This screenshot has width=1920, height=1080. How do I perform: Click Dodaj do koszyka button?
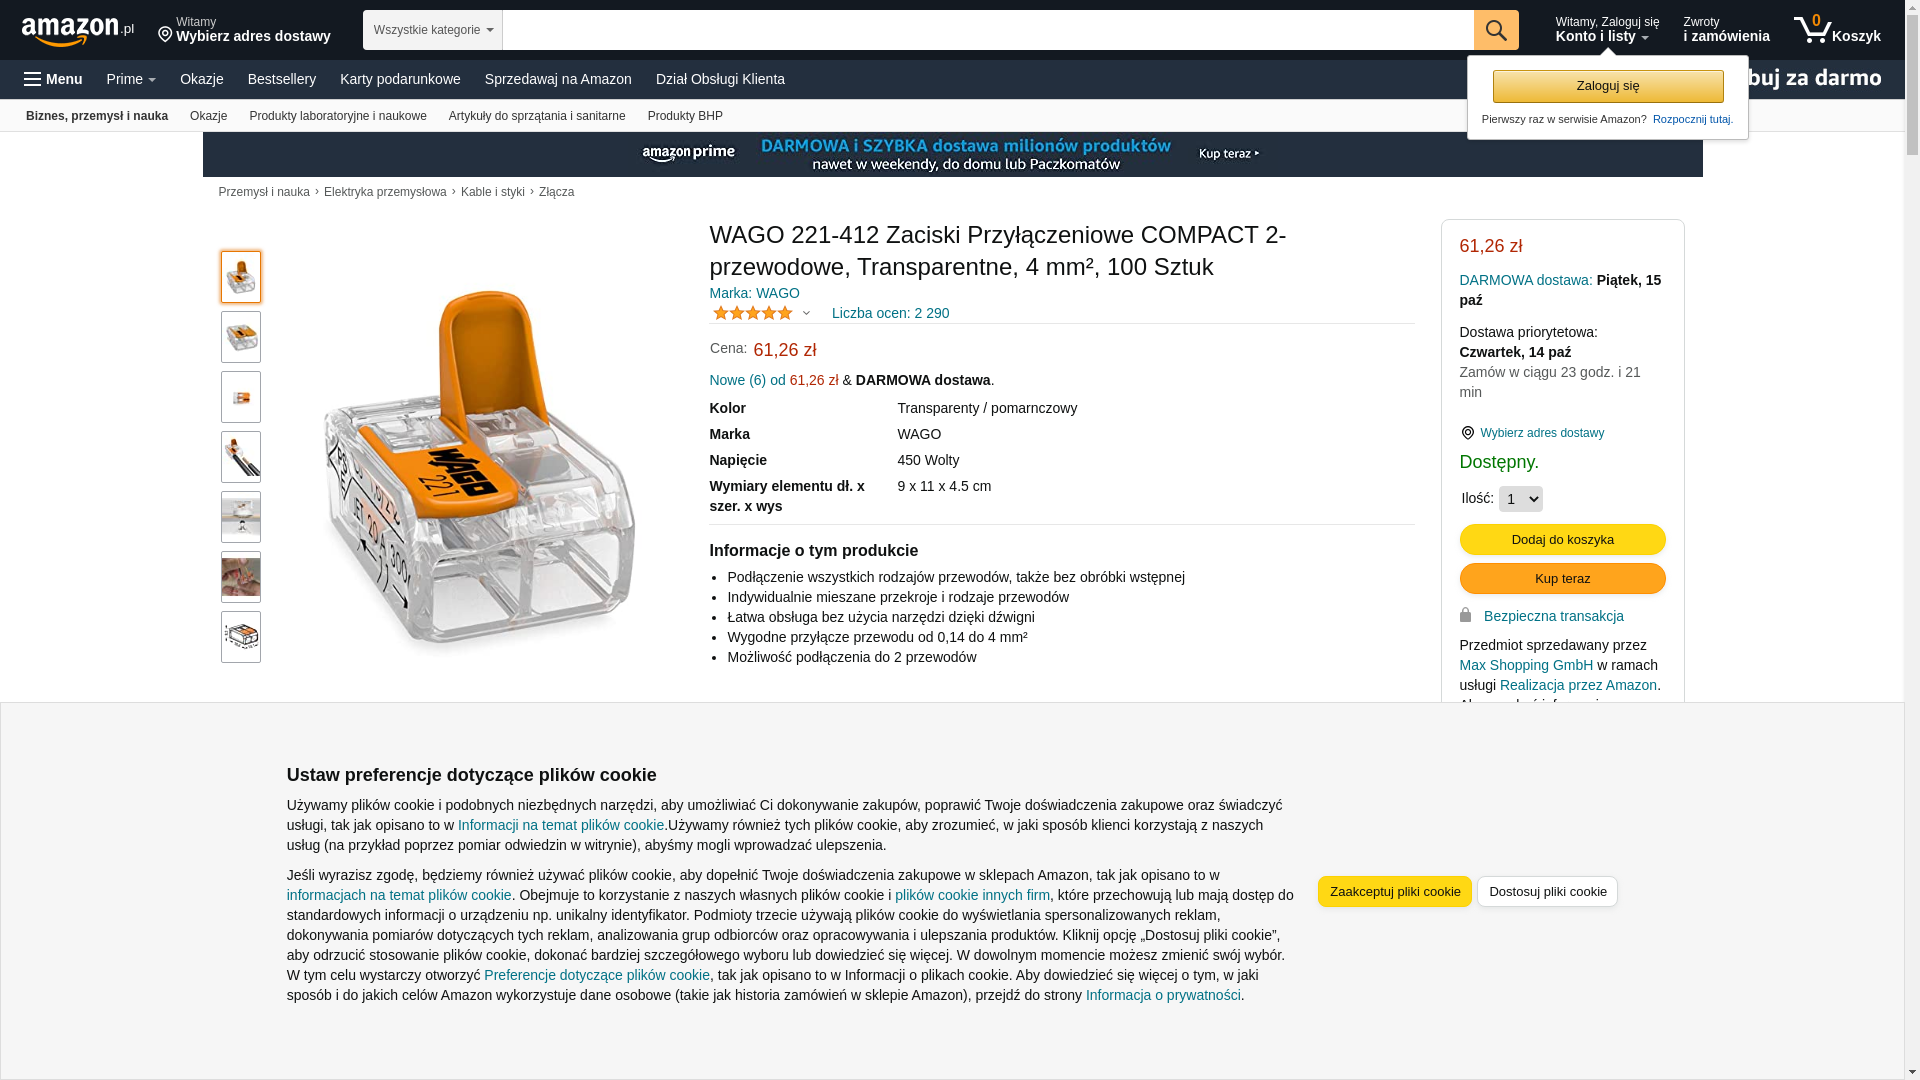pos(1563,540)
